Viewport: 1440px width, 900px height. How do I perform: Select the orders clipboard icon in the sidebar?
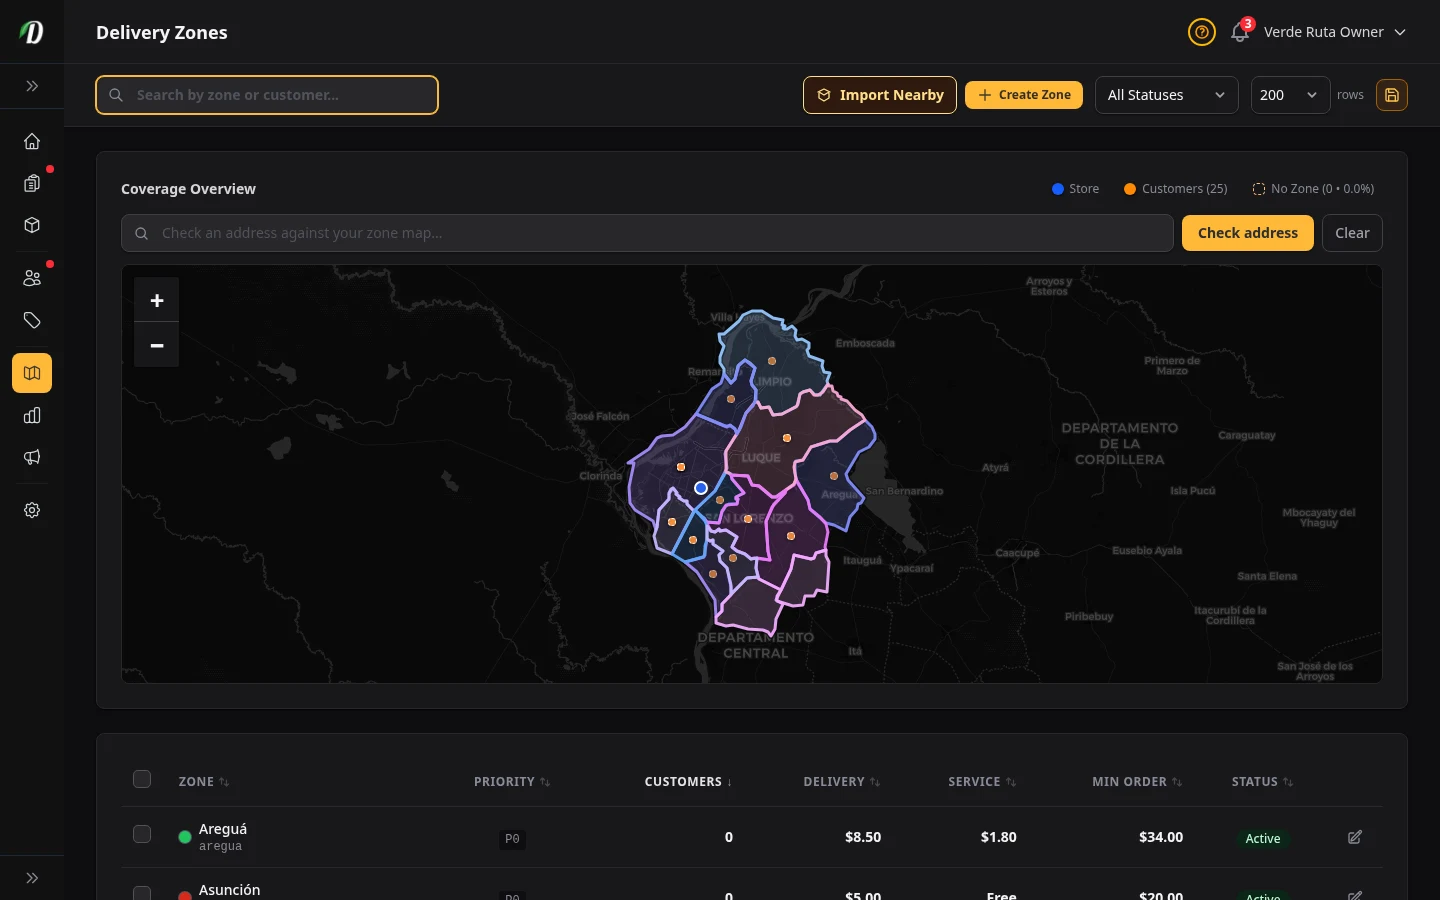[x=32, y=183]
